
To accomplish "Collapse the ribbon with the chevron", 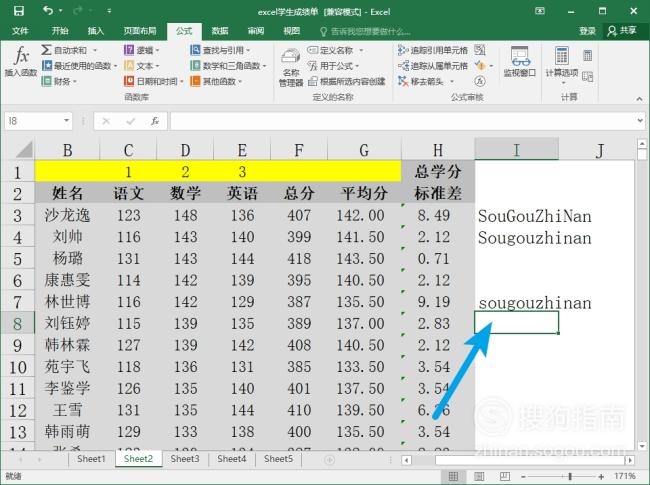I will point(639,99).
